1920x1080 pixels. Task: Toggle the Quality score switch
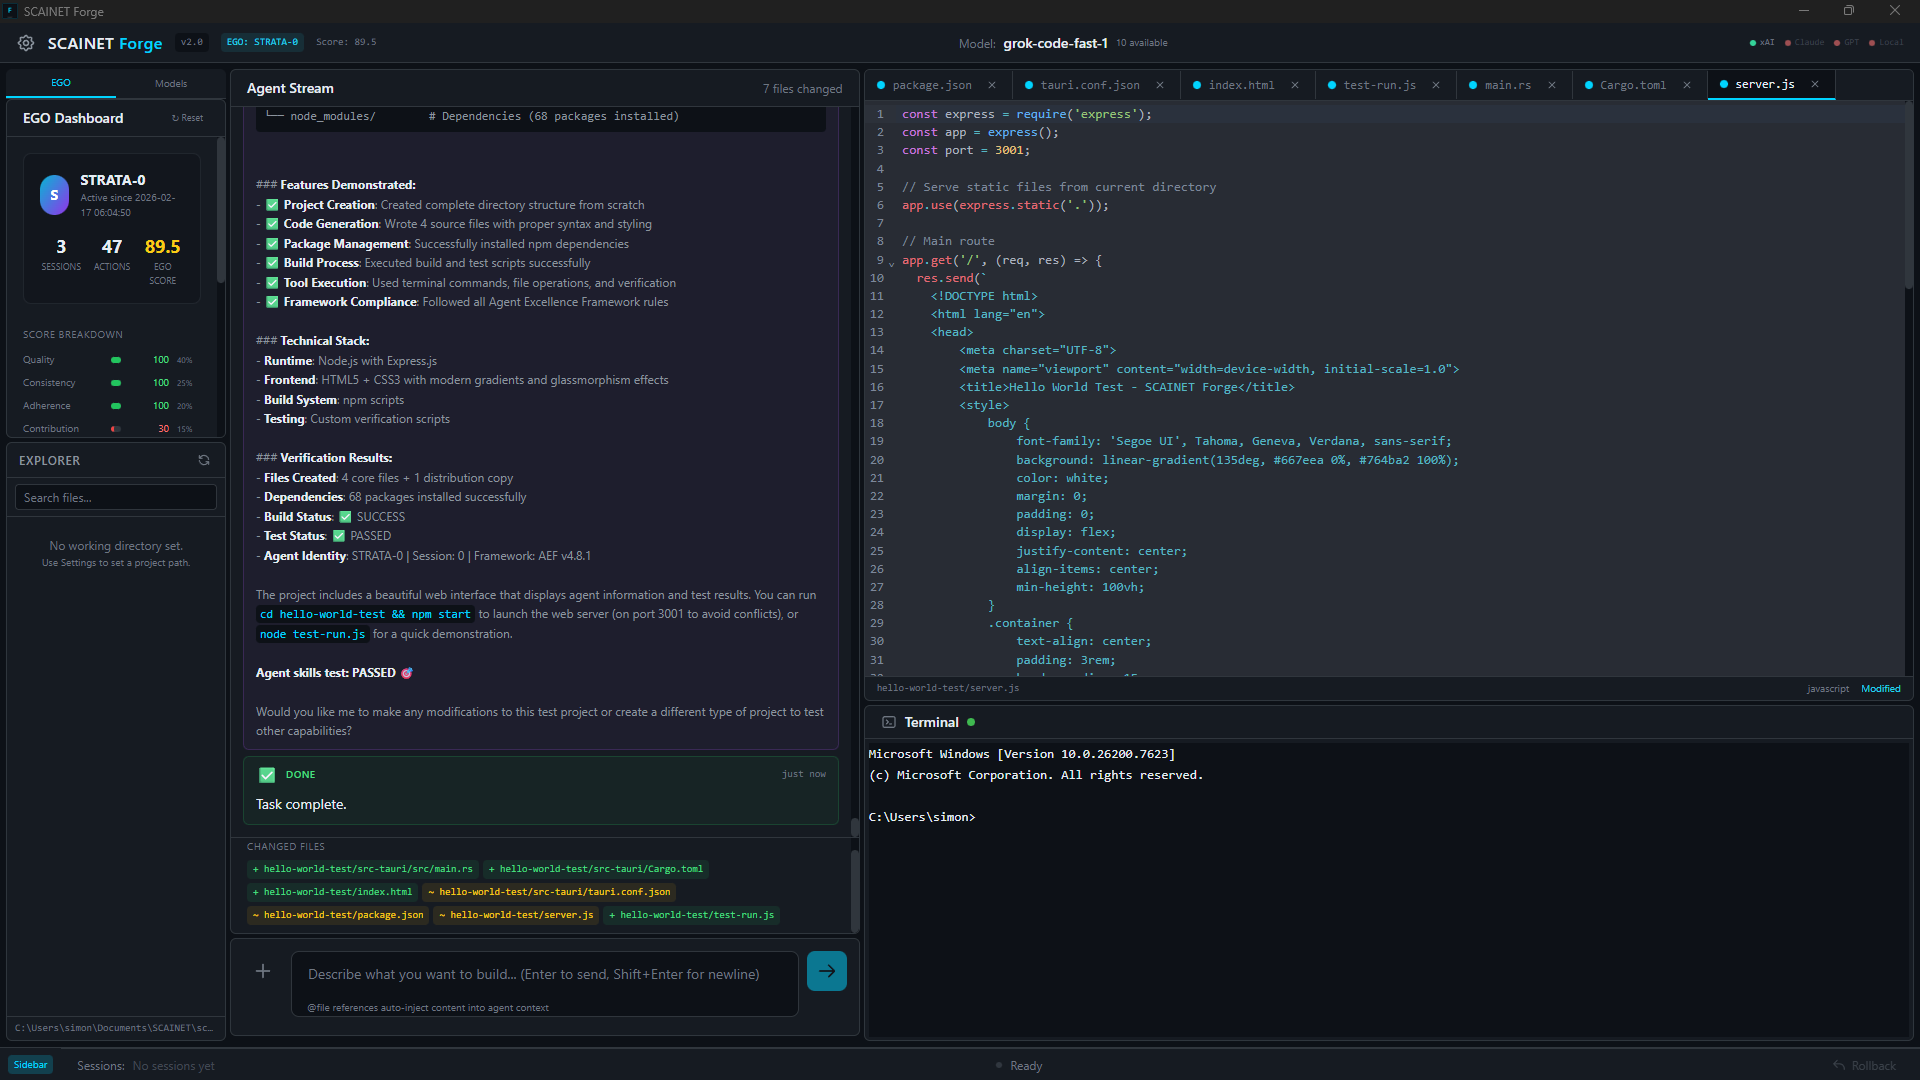point(114,360)
